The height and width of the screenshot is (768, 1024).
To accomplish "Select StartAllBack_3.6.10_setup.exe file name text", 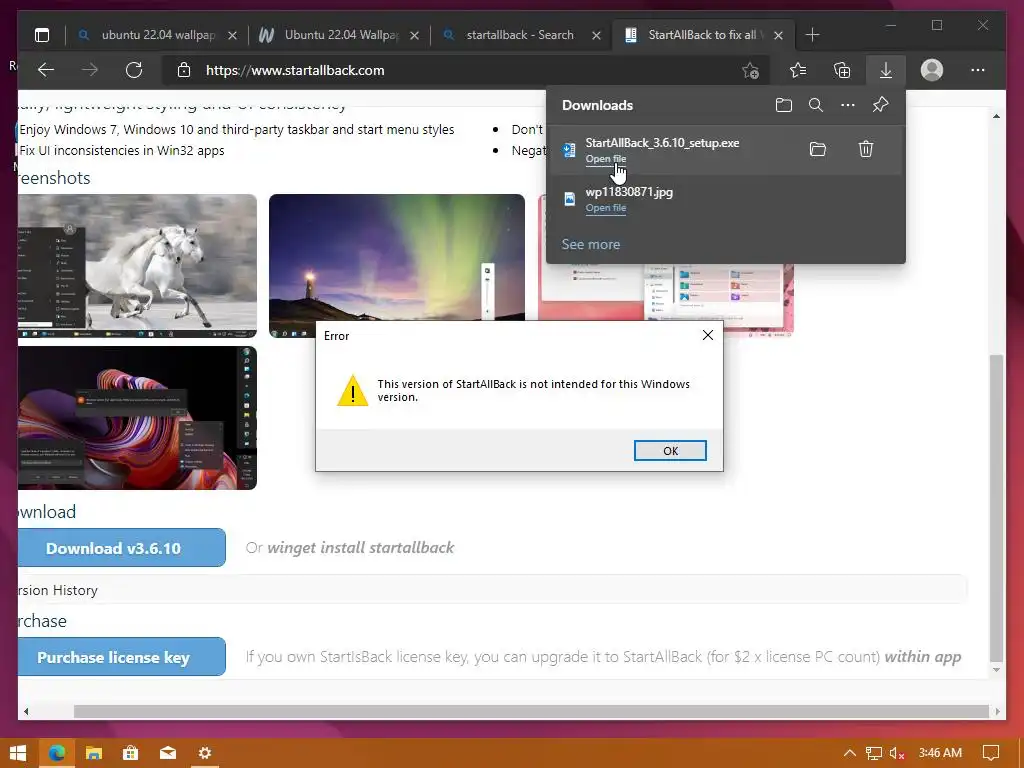I will (x=662, y=143).
